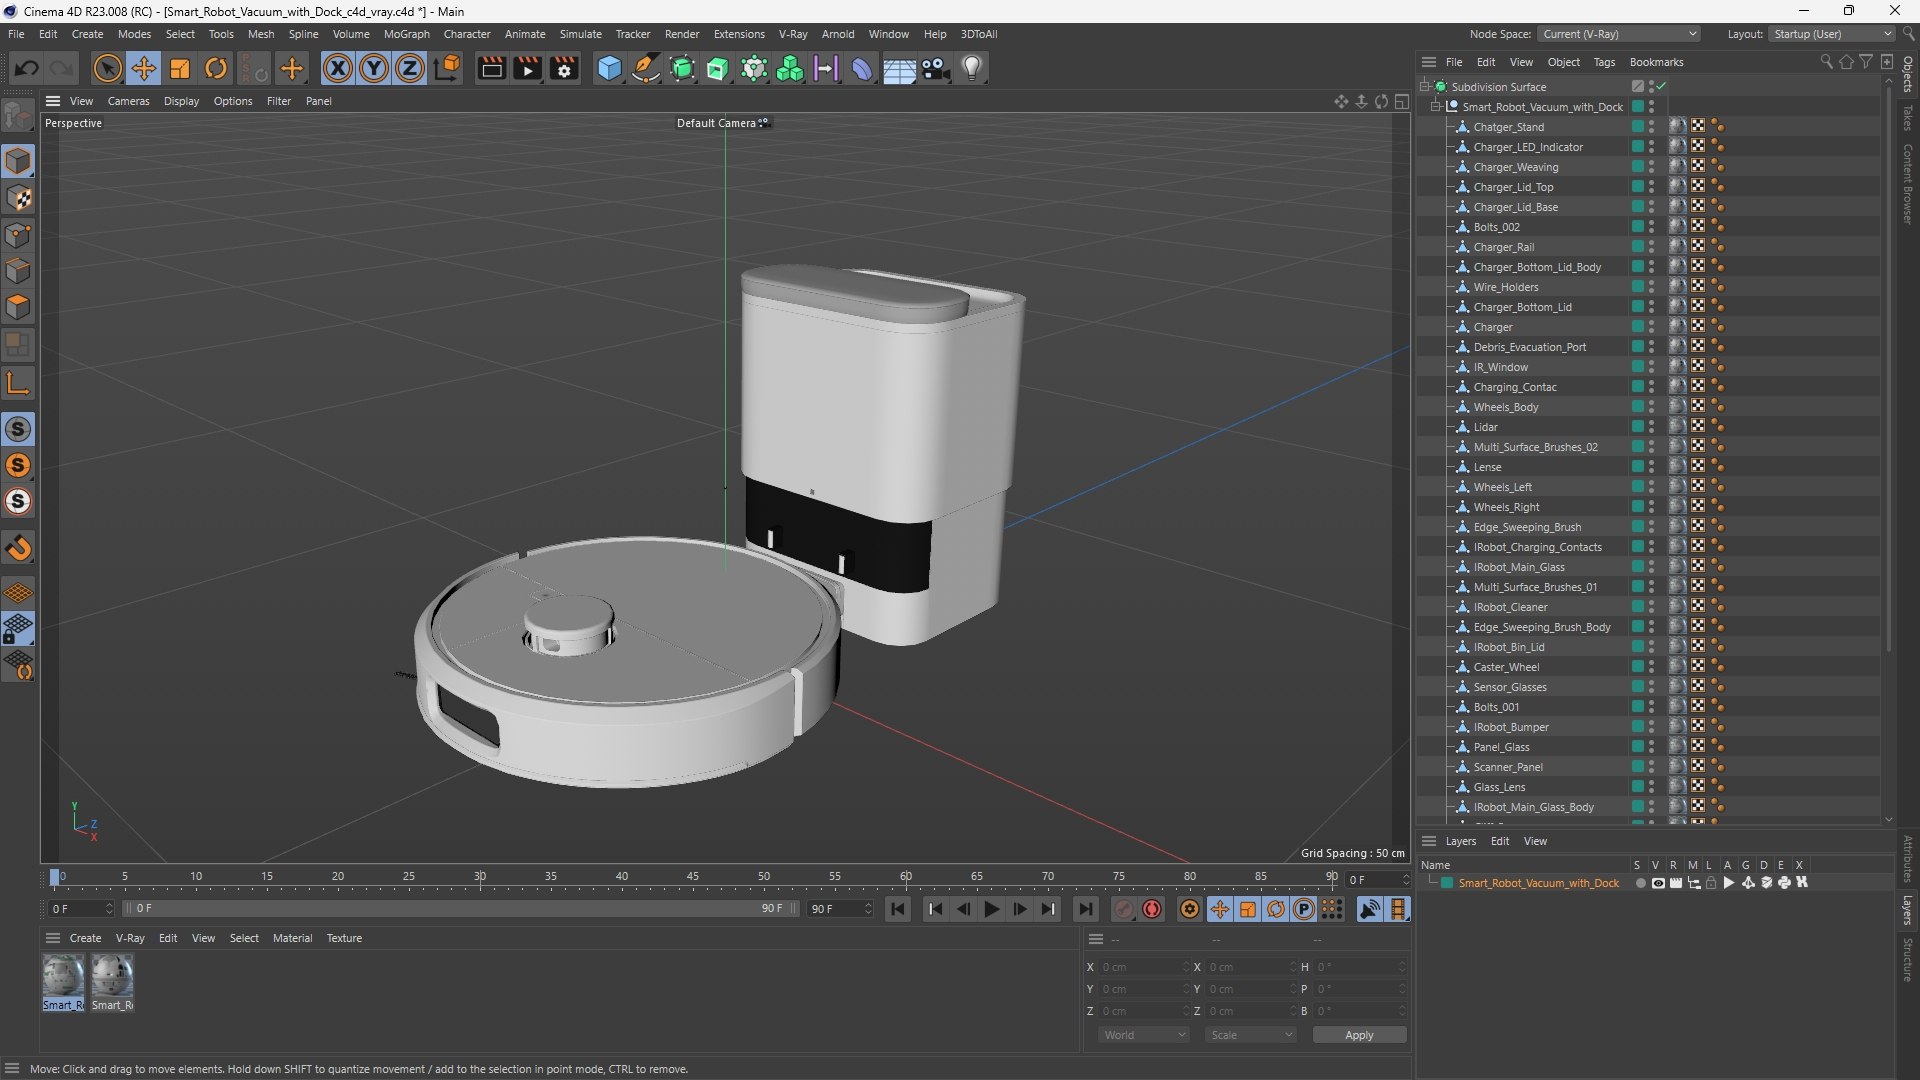1920x1080 pixels.
Task: Click the Floor grid object icon
Action: click(x=899, y=68)
